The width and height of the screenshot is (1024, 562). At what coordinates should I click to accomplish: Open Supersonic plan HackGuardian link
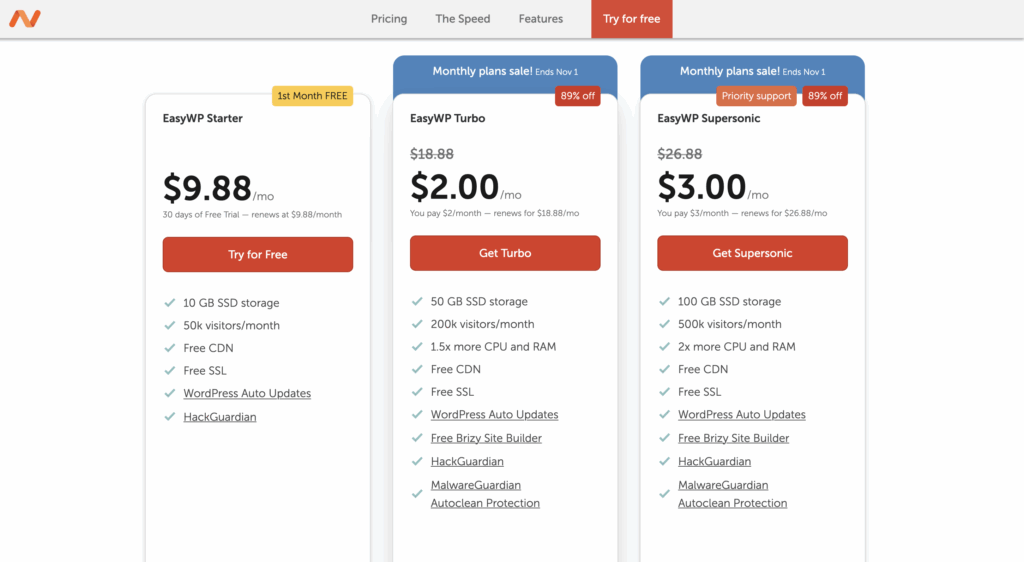point(714,462)
